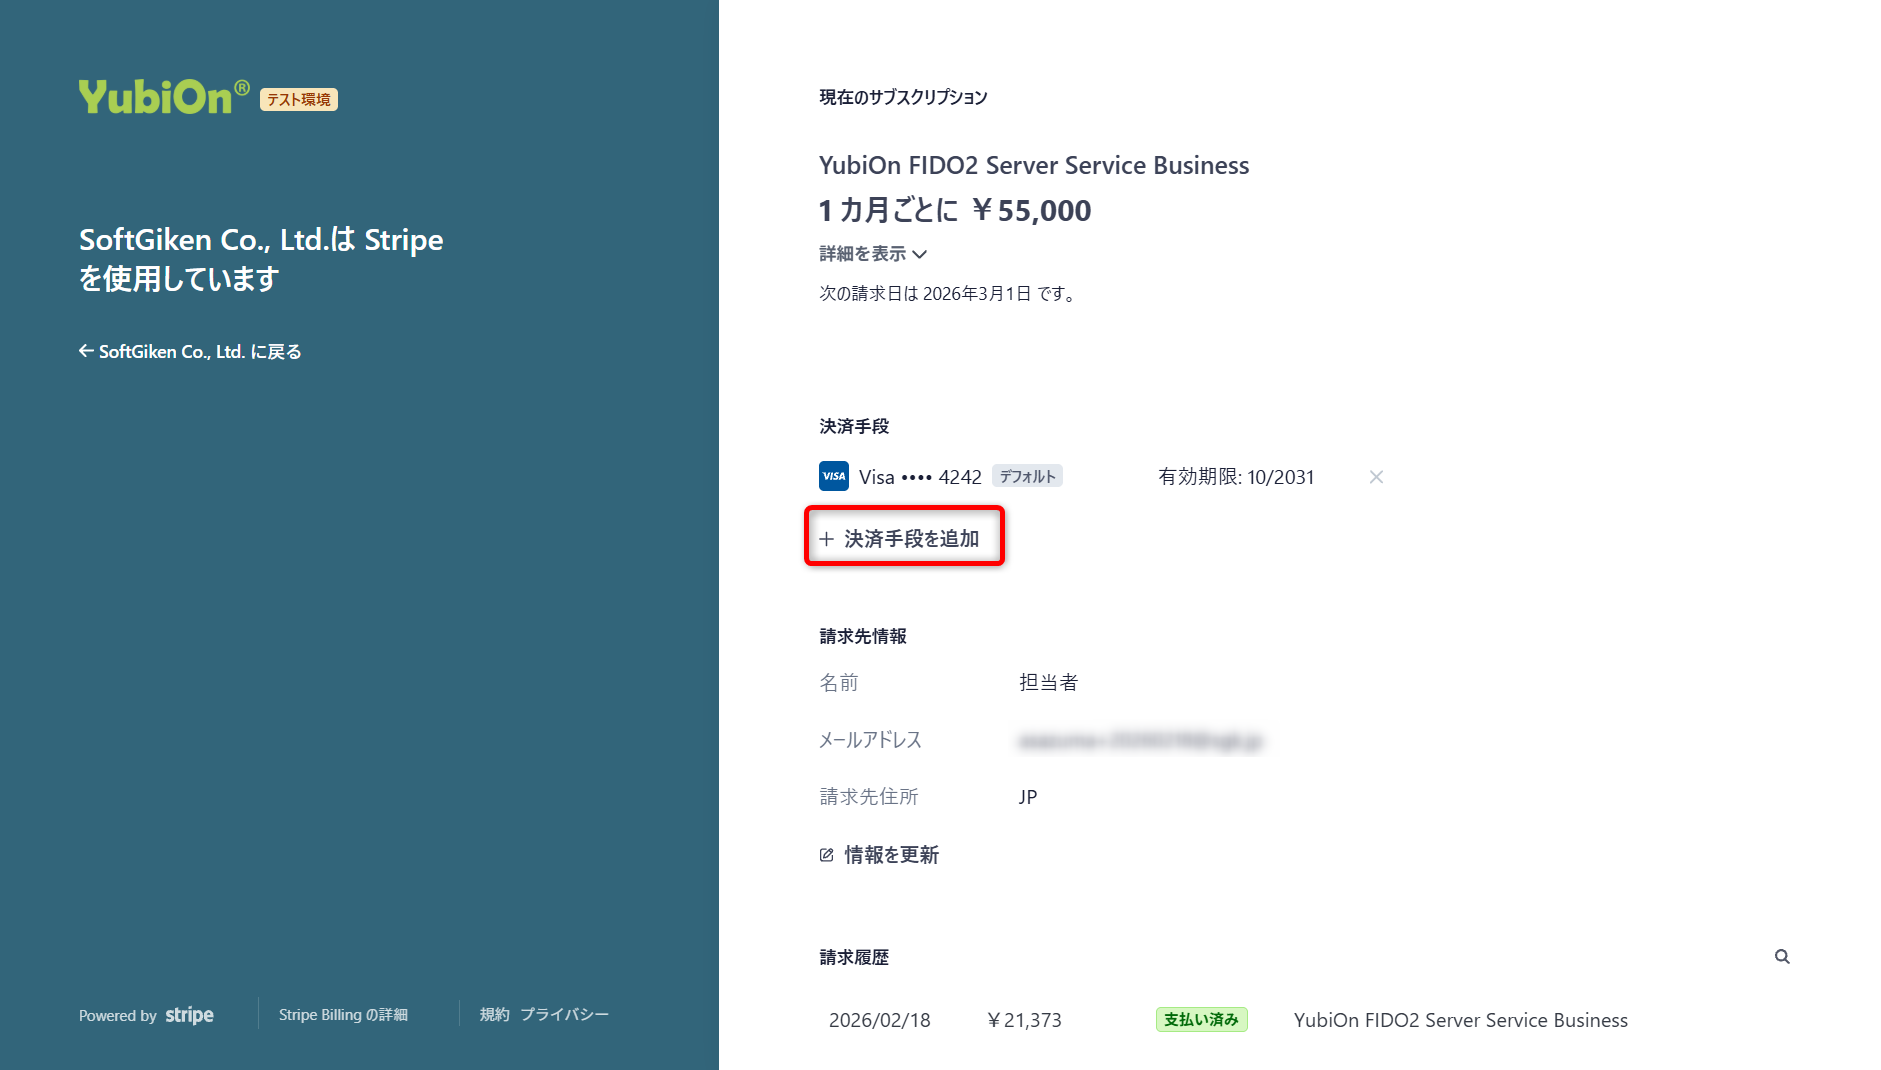Viewport: 1881px width, 1070px height.
Task: Open the 規約 terms link
Action: 494,1015
